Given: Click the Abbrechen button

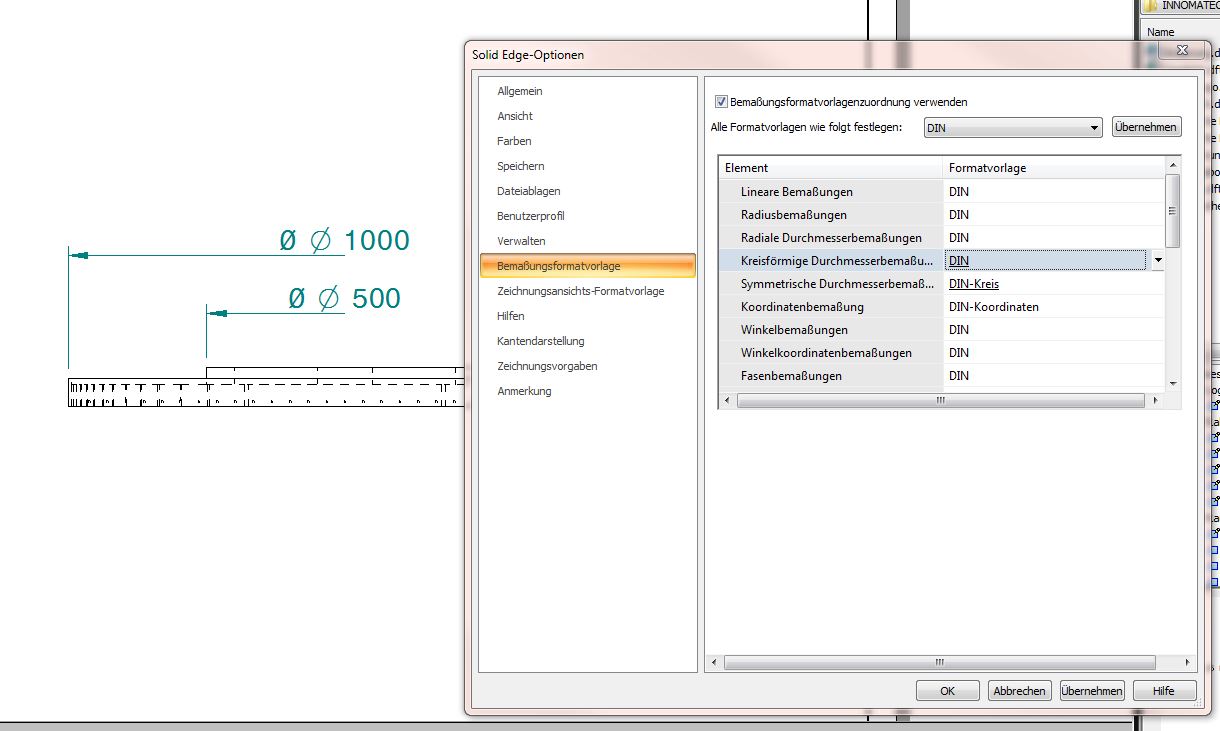Looking at the screenshot, I should (x=1019, y=691).
